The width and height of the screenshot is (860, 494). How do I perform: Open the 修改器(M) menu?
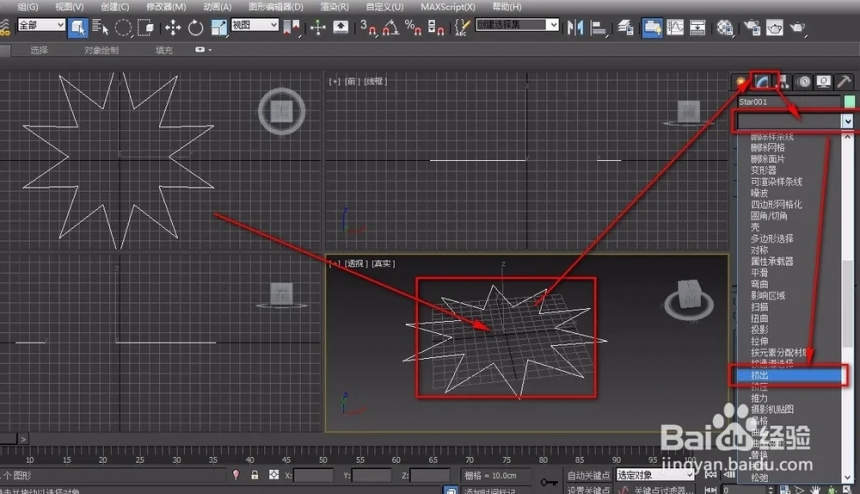166,7
